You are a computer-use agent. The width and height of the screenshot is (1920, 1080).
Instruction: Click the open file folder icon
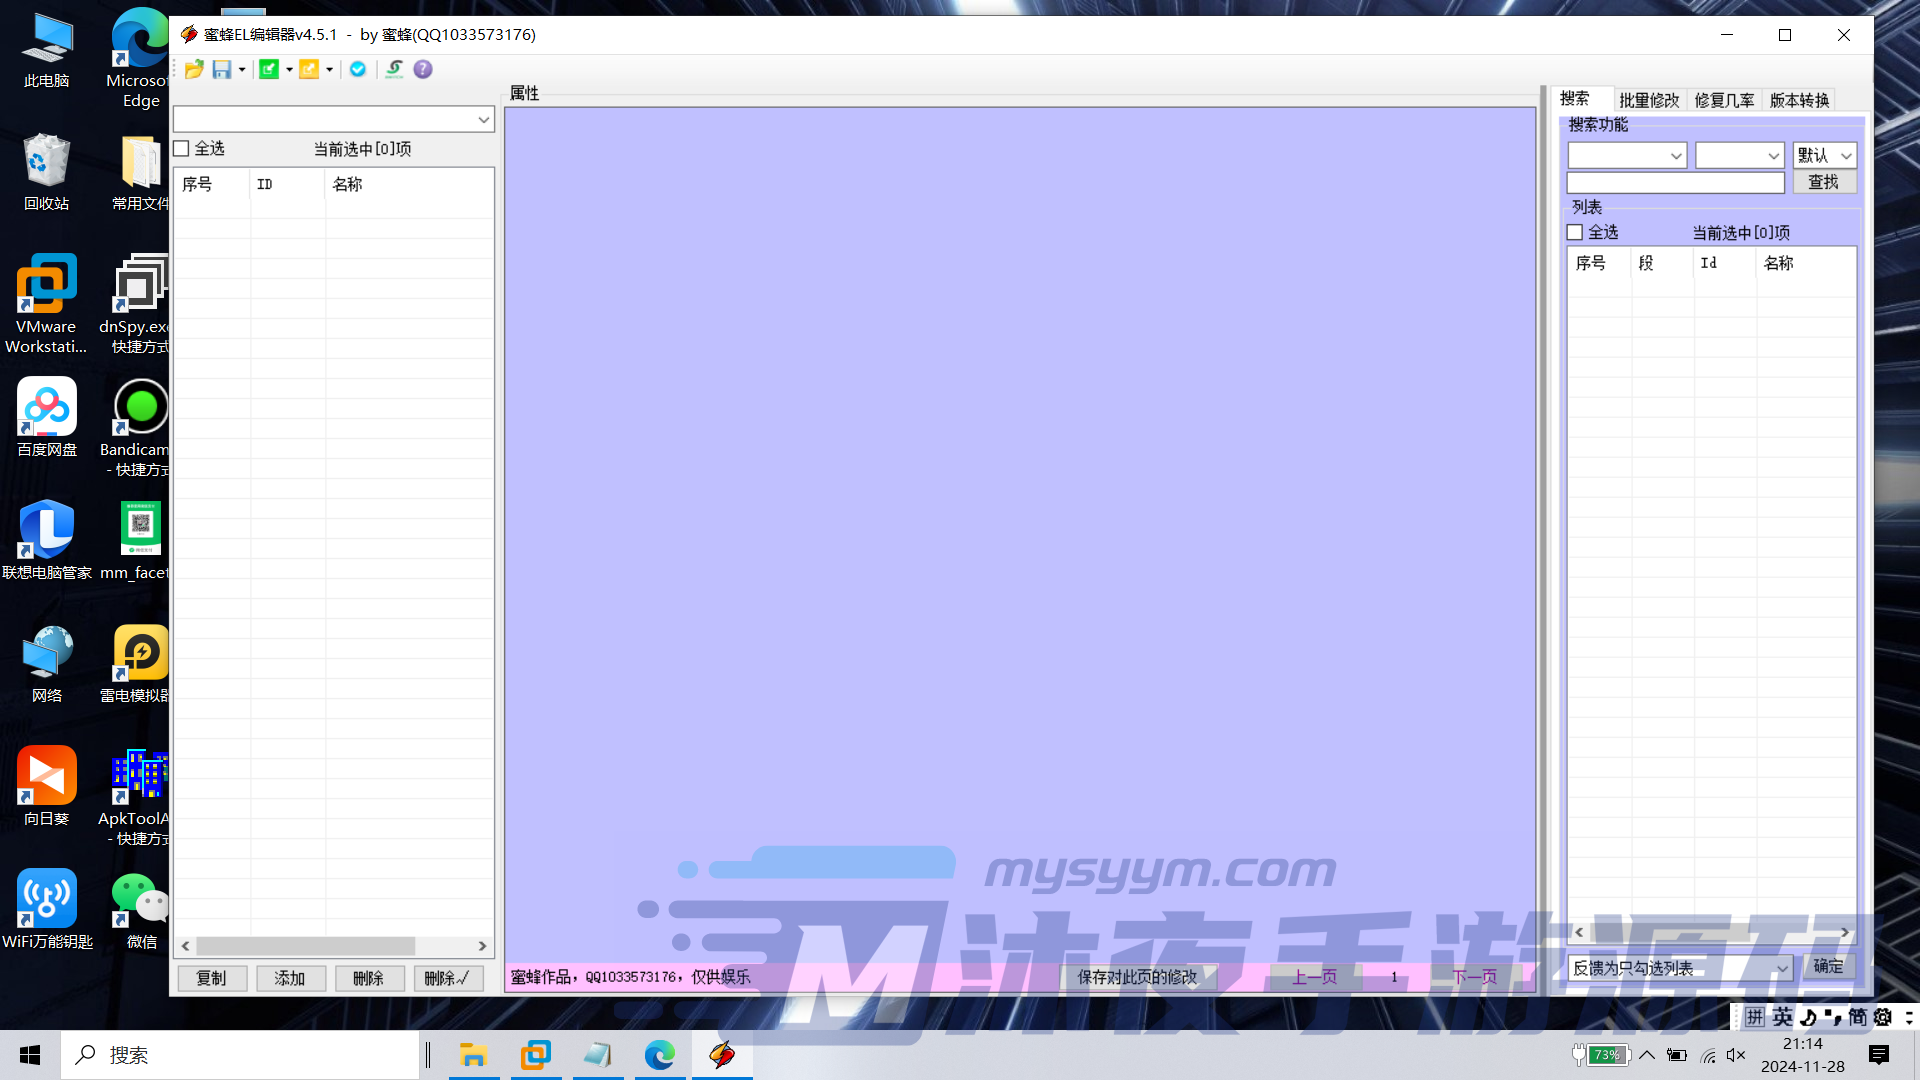194,69
